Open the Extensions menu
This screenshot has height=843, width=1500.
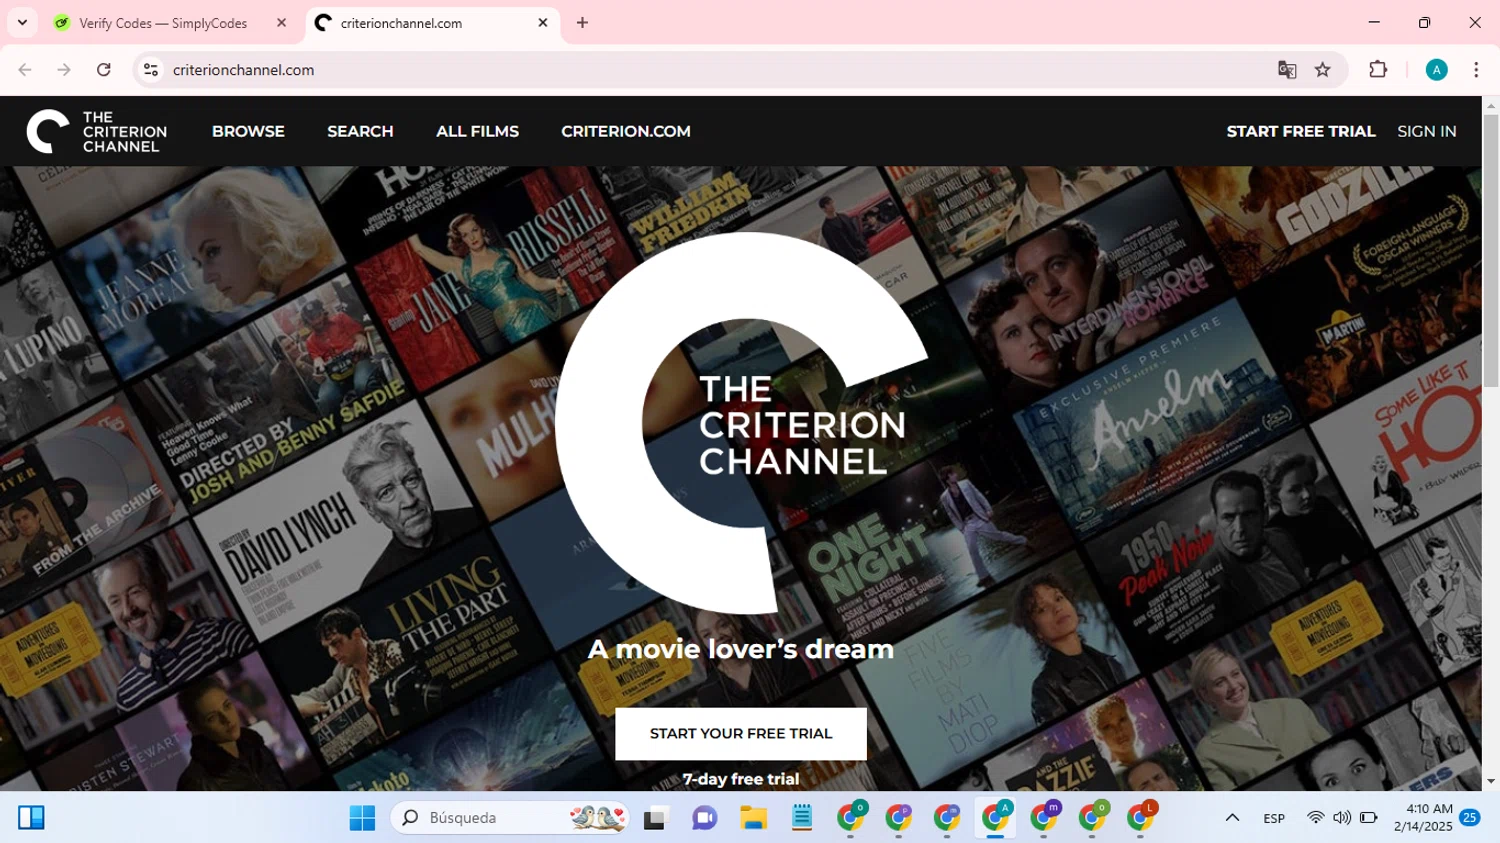(x=1378, y=70)
